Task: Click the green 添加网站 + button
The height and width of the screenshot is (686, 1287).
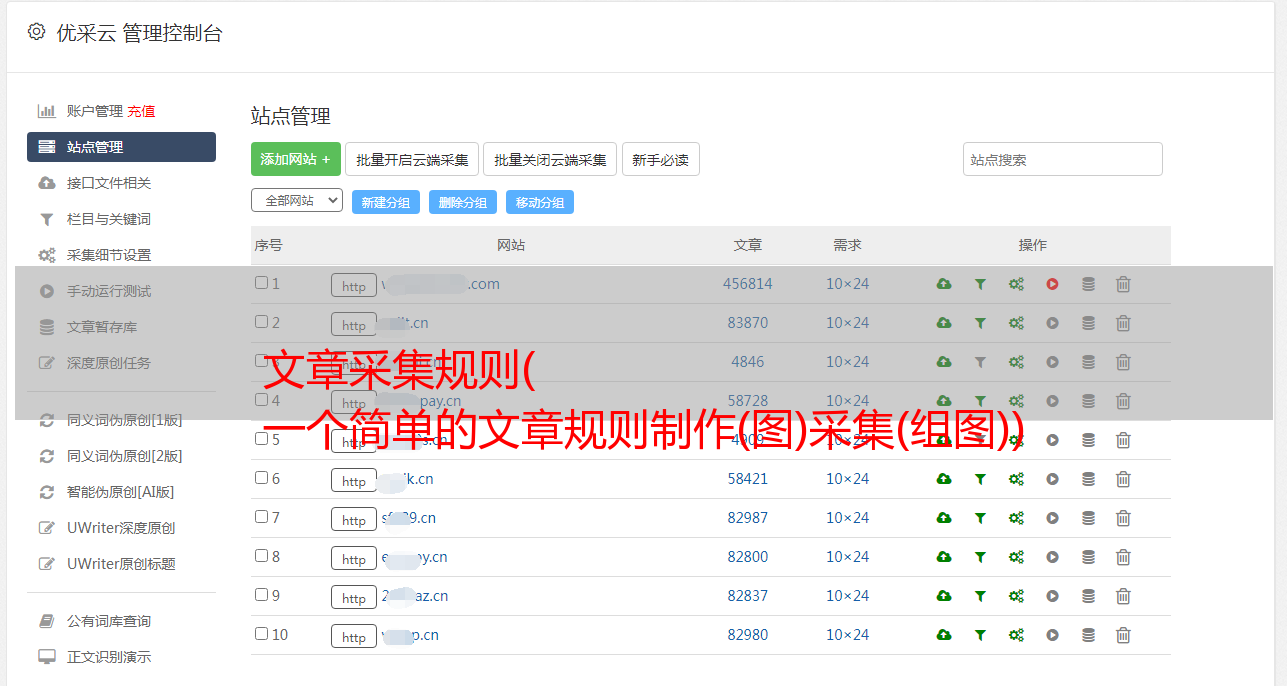Action: 296,159
